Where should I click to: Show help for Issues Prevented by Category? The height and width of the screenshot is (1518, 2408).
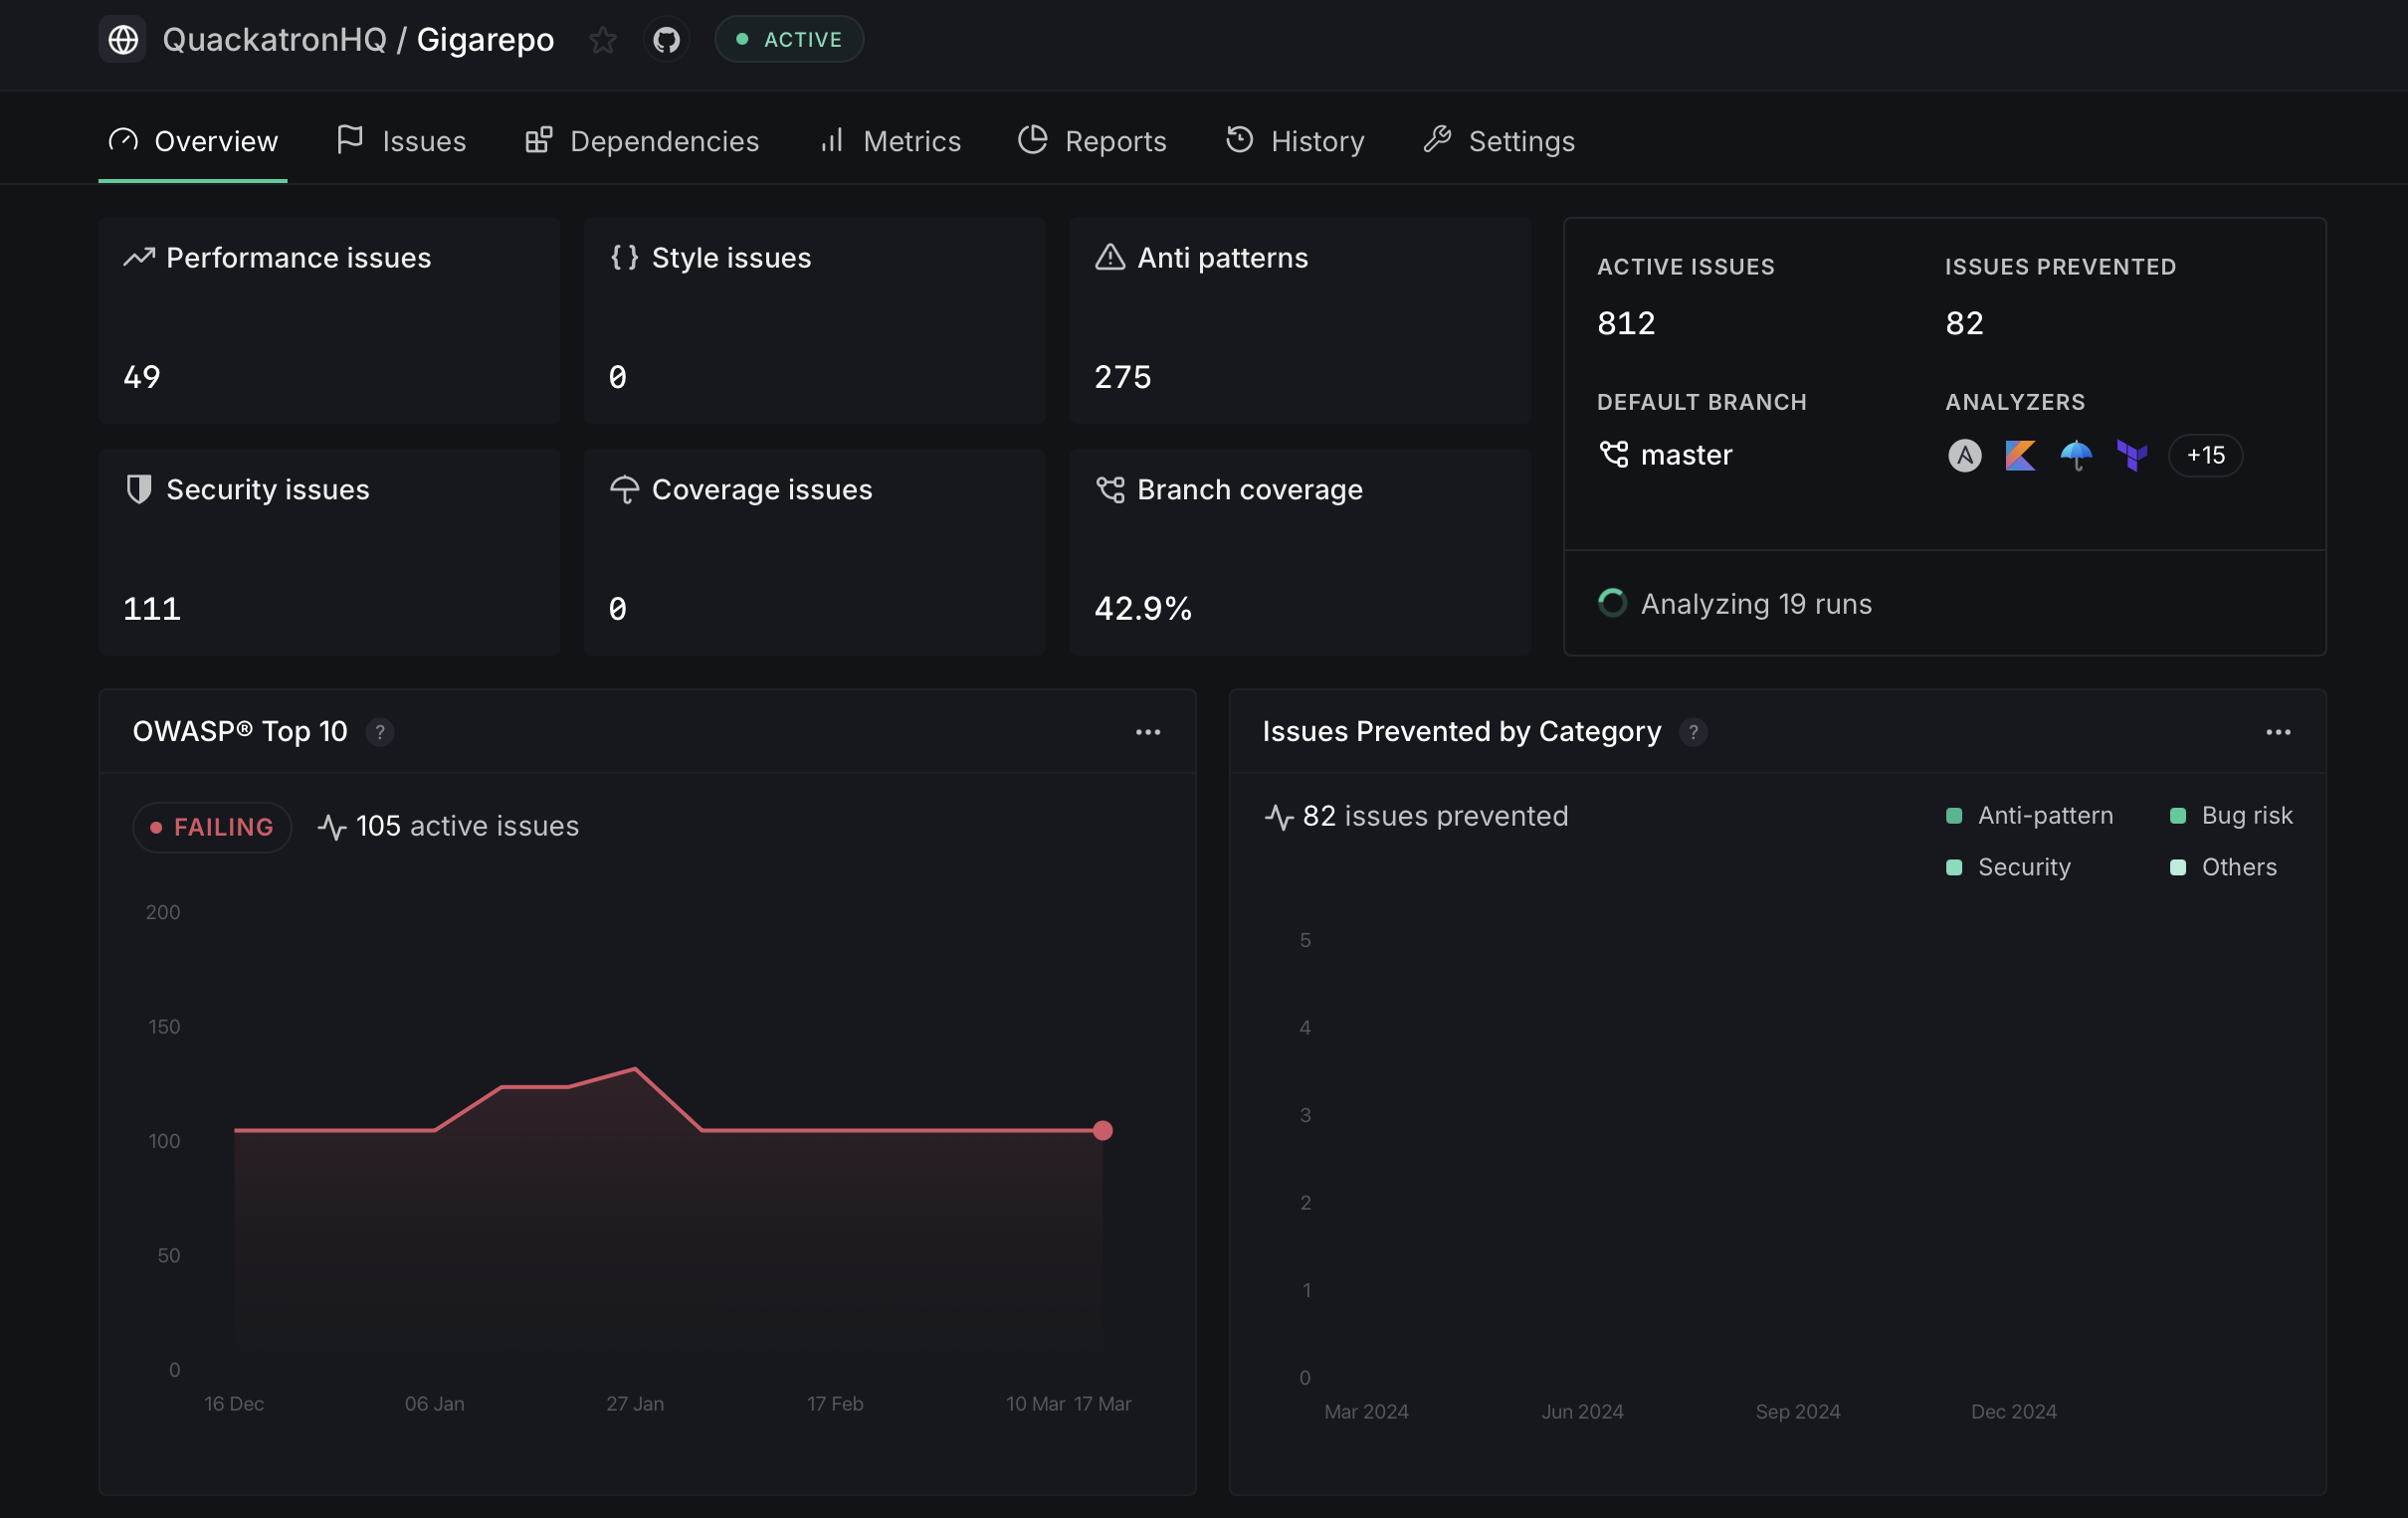point(1693,732)
